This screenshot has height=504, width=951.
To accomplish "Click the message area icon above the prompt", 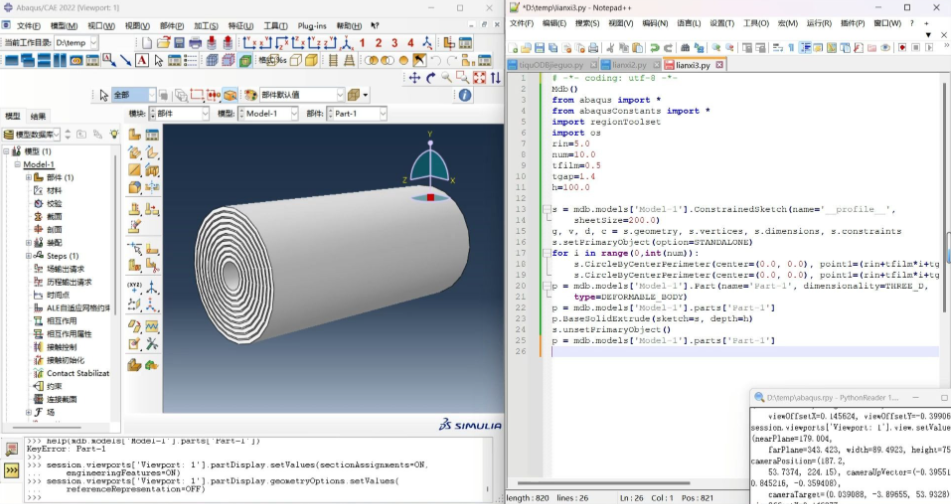I will coord(12,449).
